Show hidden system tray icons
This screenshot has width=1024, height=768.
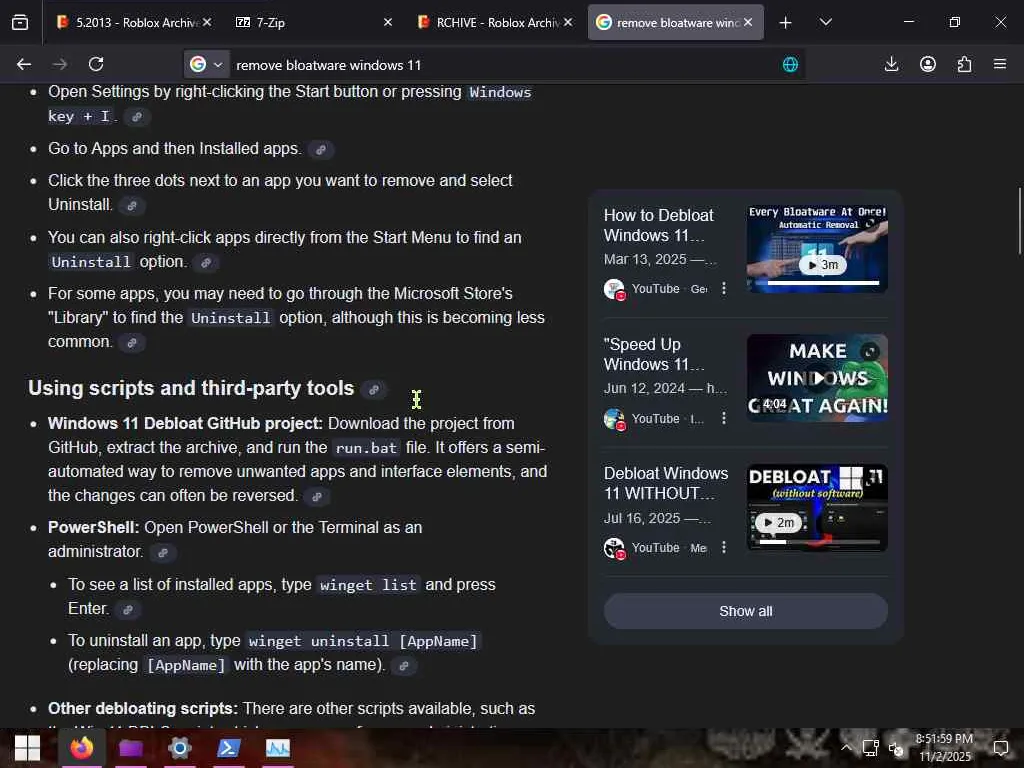pos(846,748)
